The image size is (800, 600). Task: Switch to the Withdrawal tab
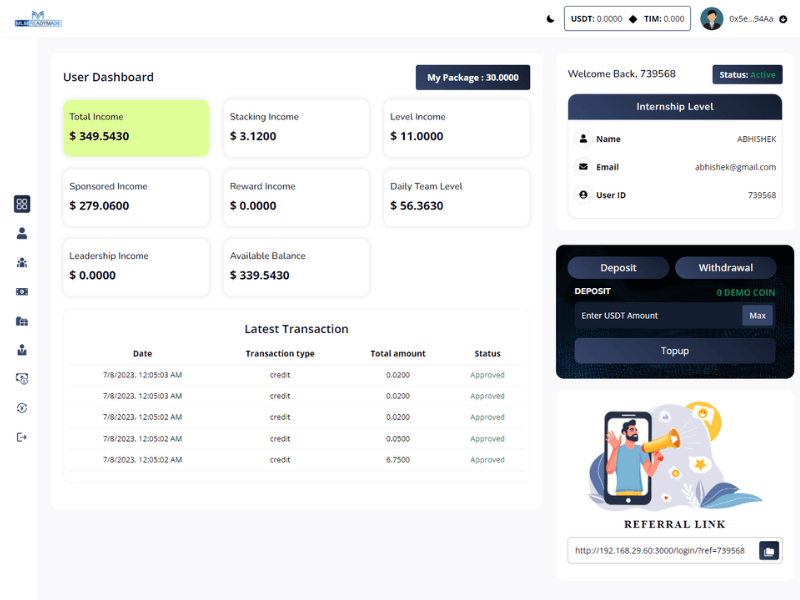coord(726,268)
